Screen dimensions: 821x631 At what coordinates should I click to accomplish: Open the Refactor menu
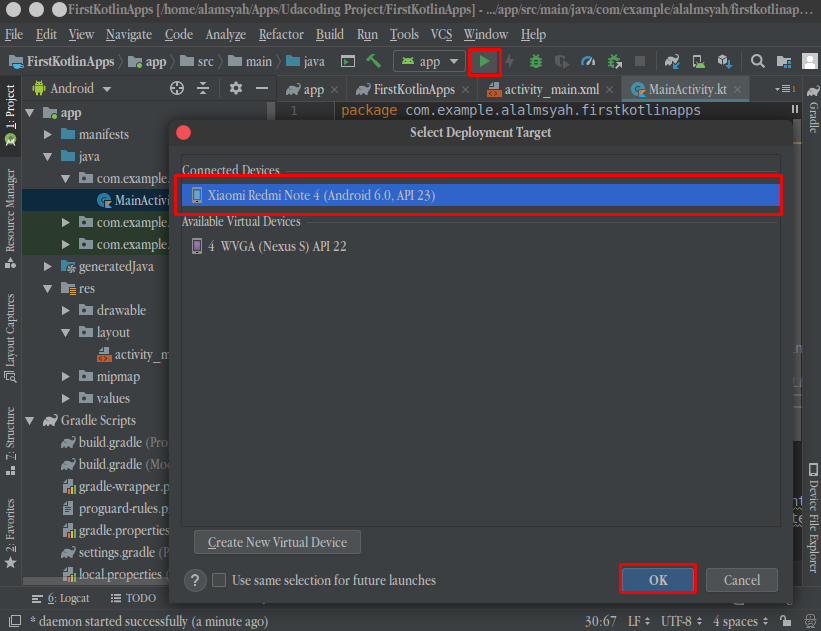click(x=281, y=35)
